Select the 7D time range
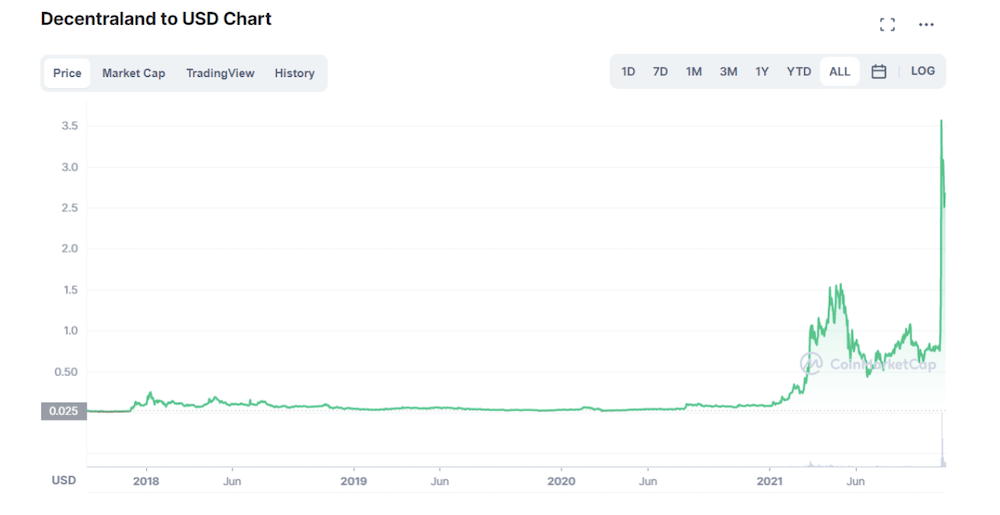This screenshot has height=515, width=1000. (x=660, y=71)
